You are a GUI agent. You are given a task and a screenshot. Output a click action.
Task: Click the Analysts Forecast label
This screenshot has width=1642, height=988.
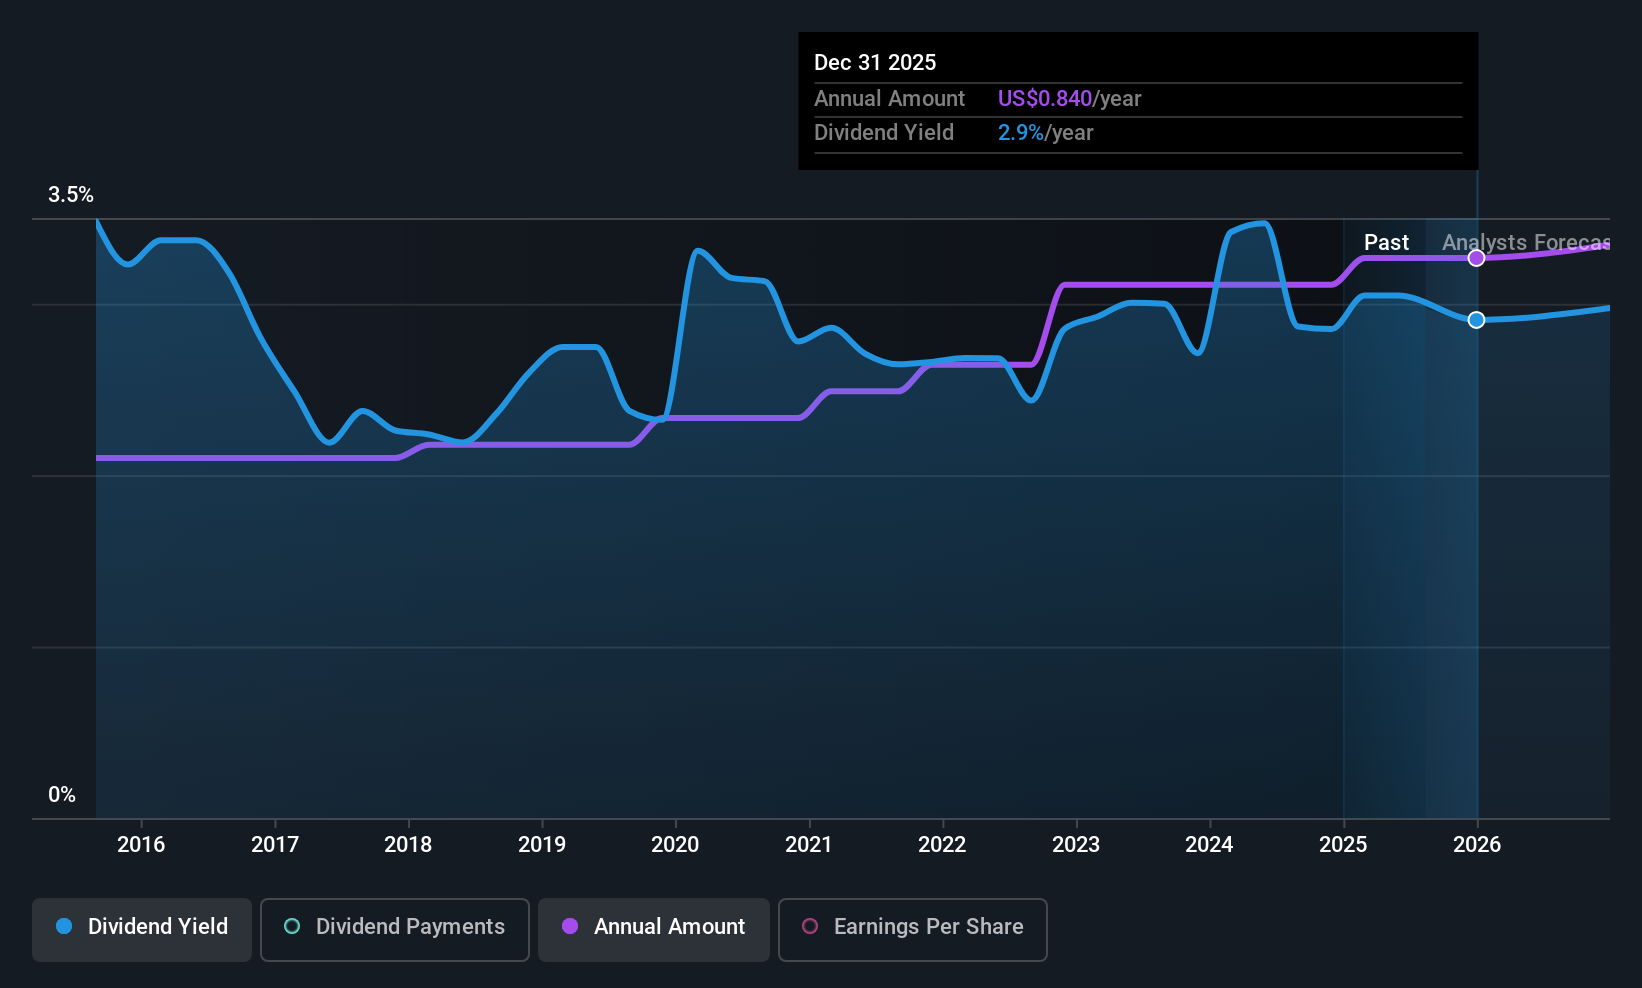(x=1525, y=243)
